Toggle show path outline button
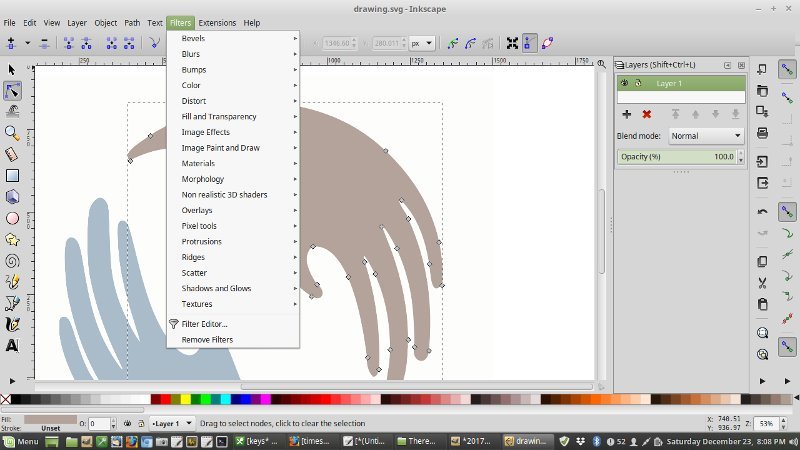Screen dimensions: 800x450 click(547, 43)
